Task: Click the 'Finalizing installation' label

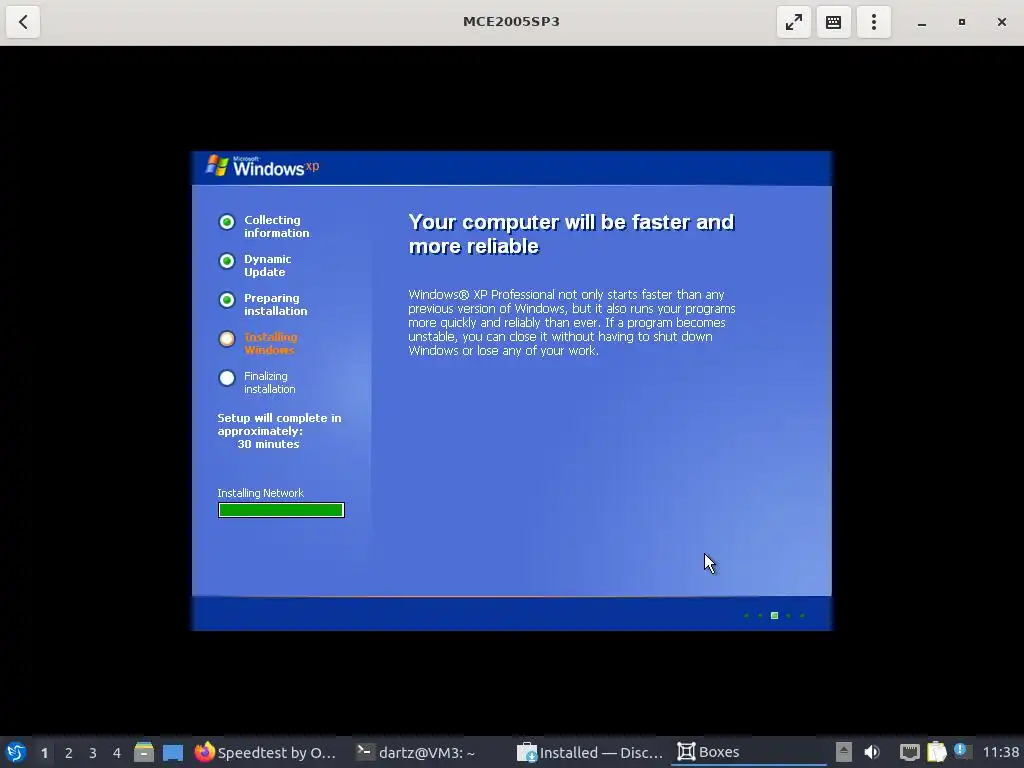Action: tap(270, 383)
